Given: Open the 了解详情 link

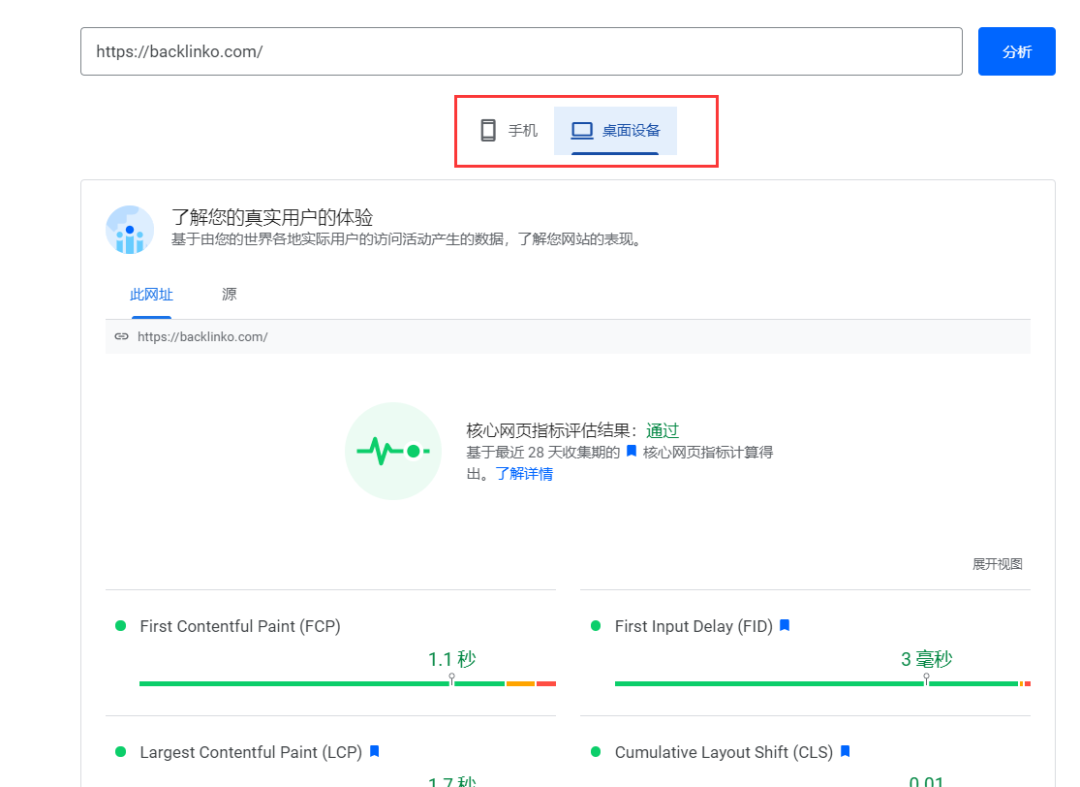Looking at the screenshot, I should (526, 473).
